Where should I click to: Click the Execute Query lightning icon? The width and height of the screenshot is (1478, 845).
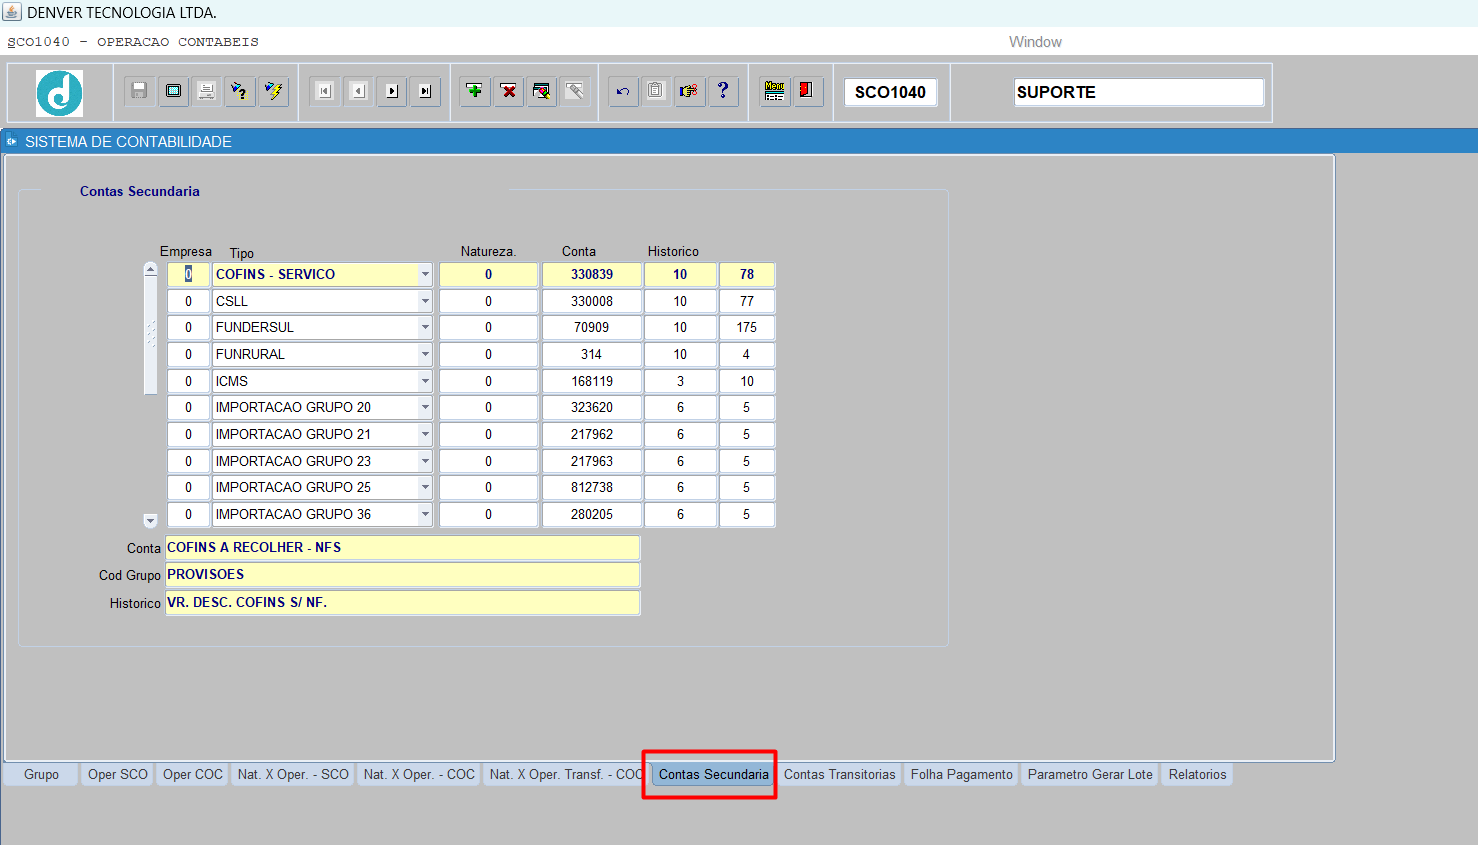pos(273,91)
